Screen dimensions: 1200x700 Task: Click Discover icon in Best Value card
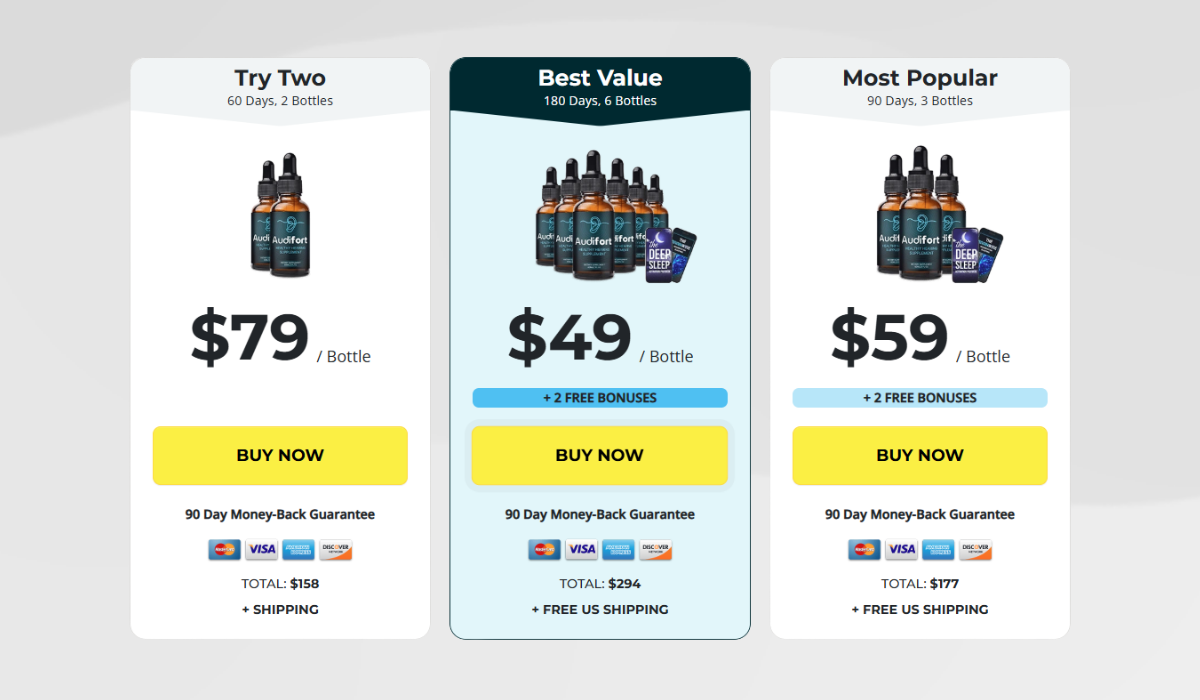655,549
